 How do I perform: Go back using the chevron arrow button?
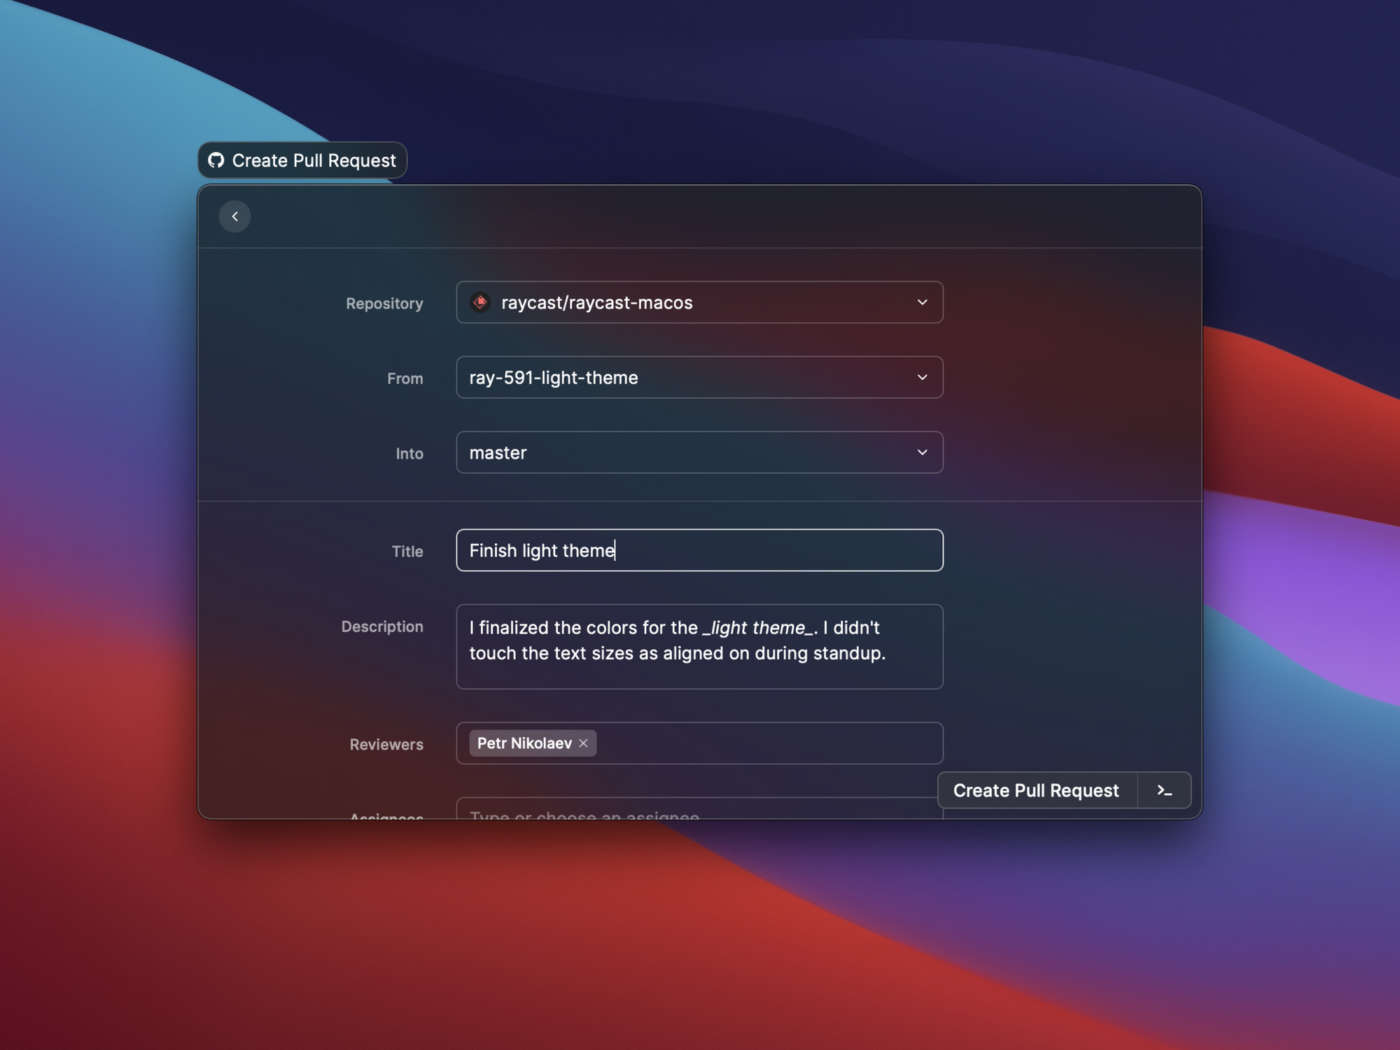point(235,216)
